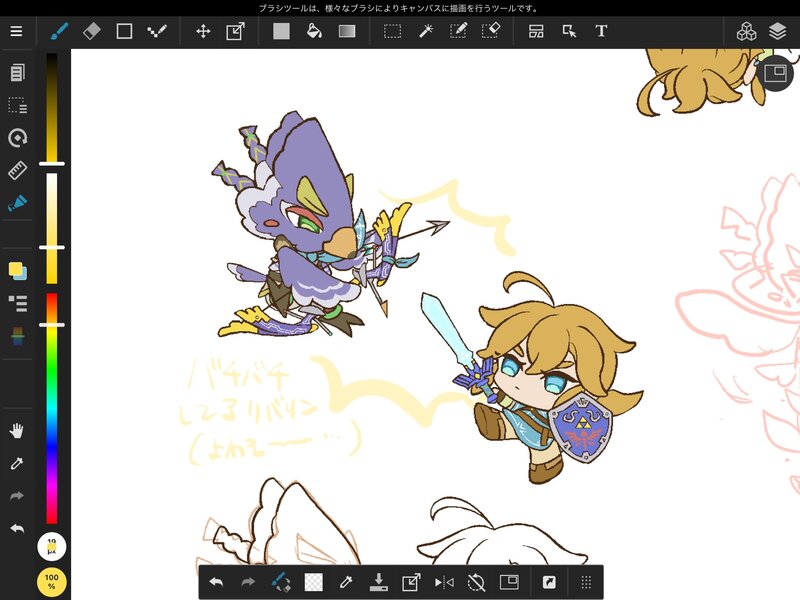
Task: Select the Move tool
Action: 203,31
